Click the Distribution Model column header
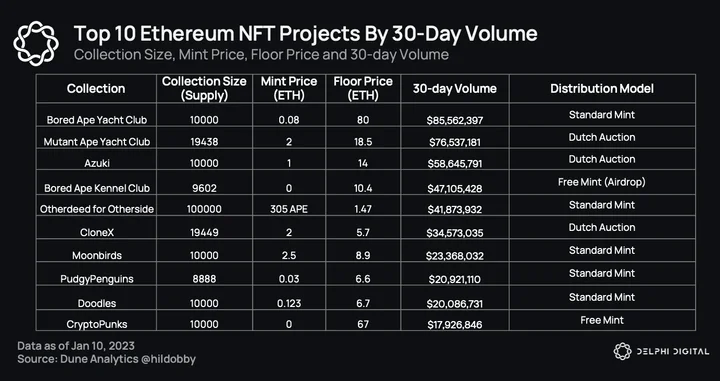The height and width of the screenshot is (381, 720). point(602,89)
